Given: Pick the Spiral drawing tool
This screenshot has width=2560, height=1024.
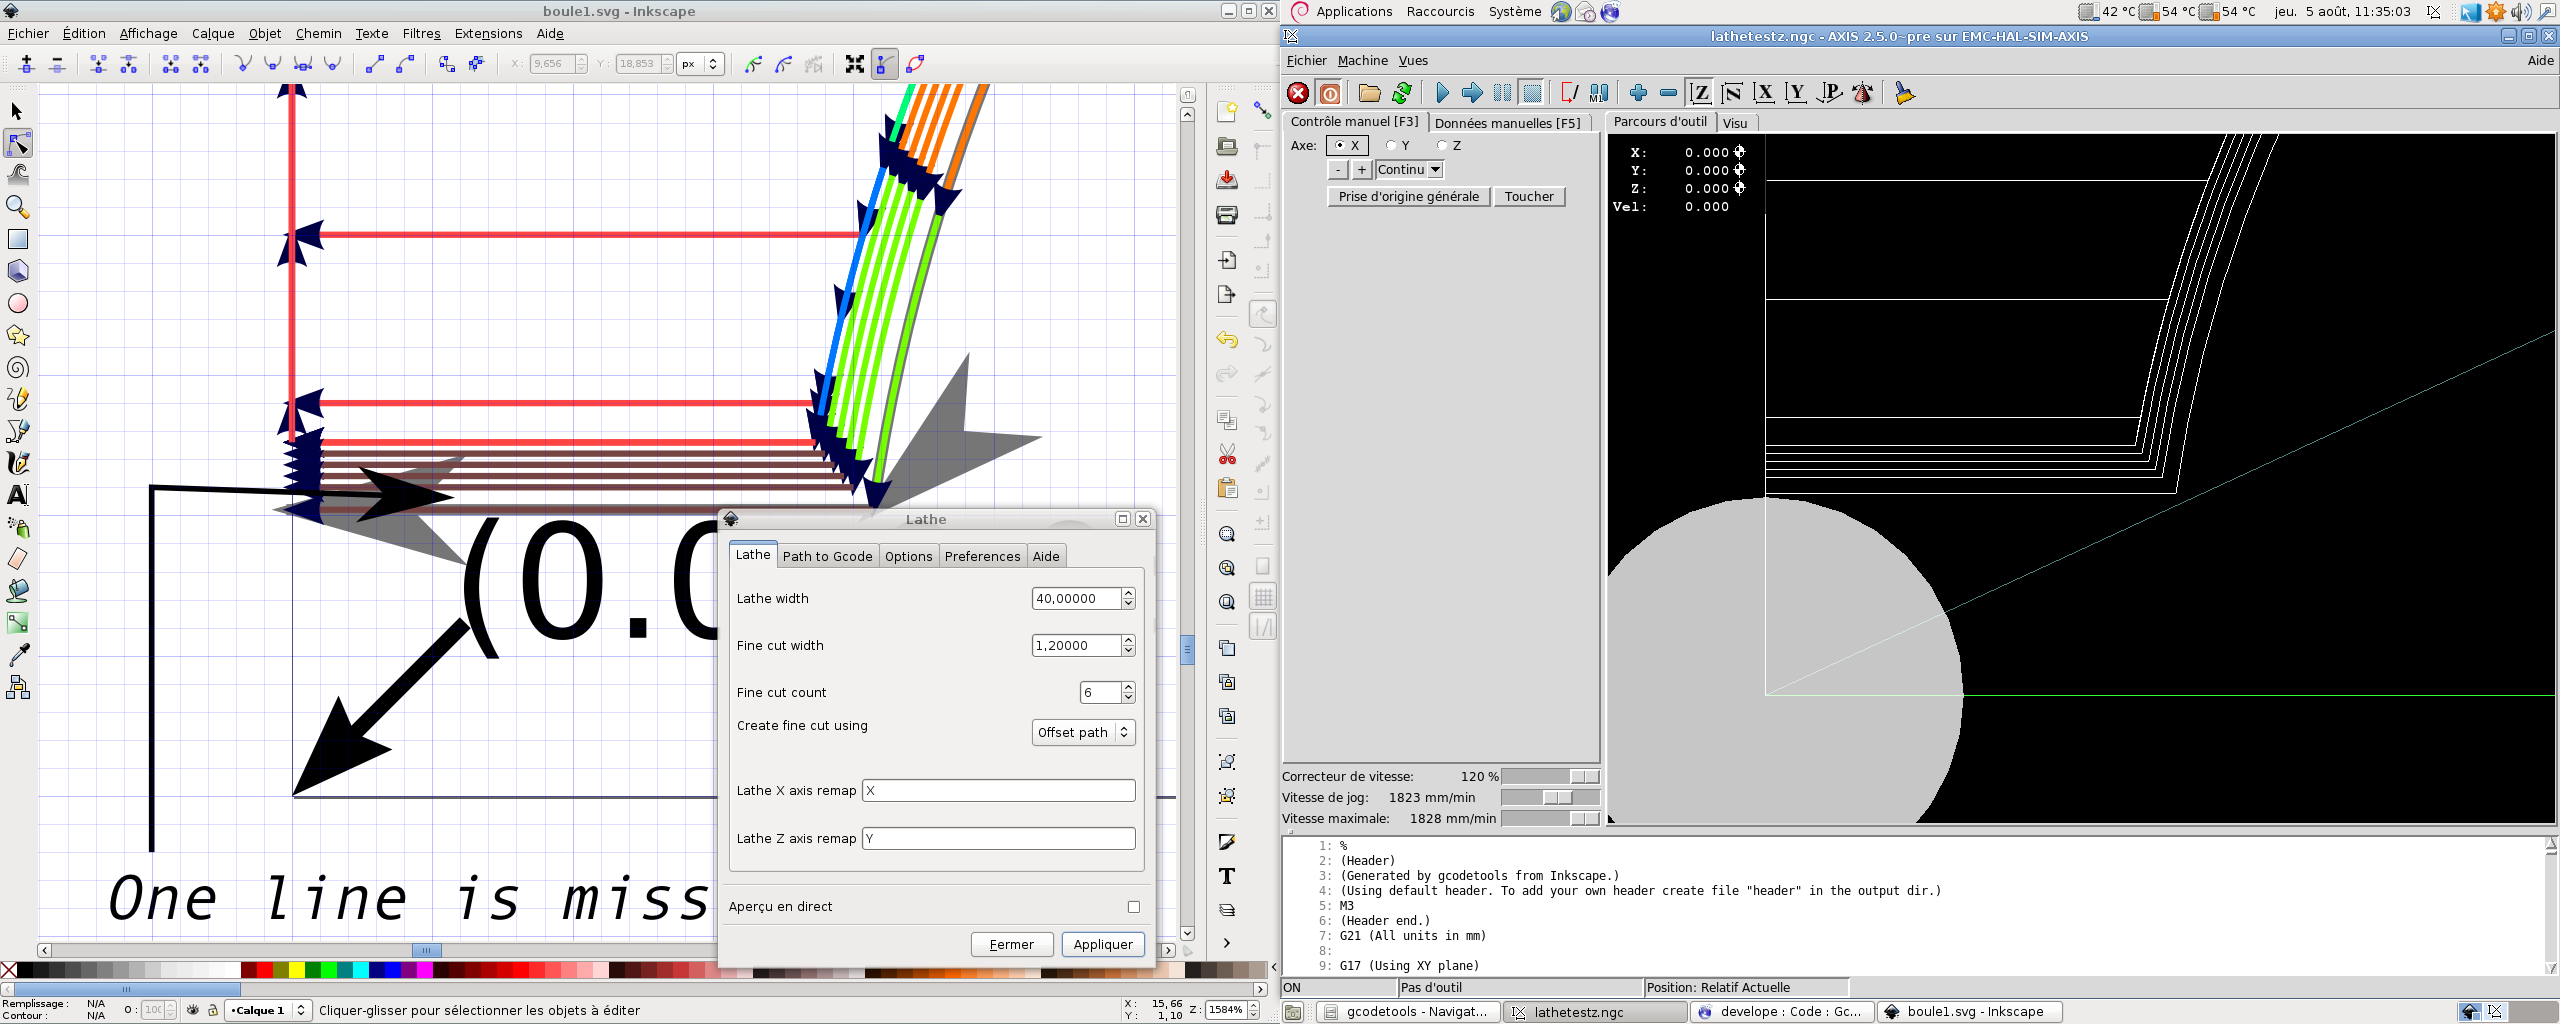Looking at the screenshot, I should [x=17, y=368].
